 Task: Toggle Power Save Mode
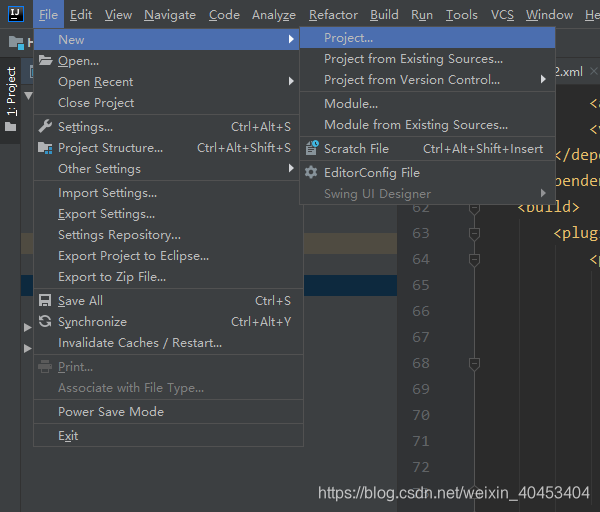pos(168,412)
